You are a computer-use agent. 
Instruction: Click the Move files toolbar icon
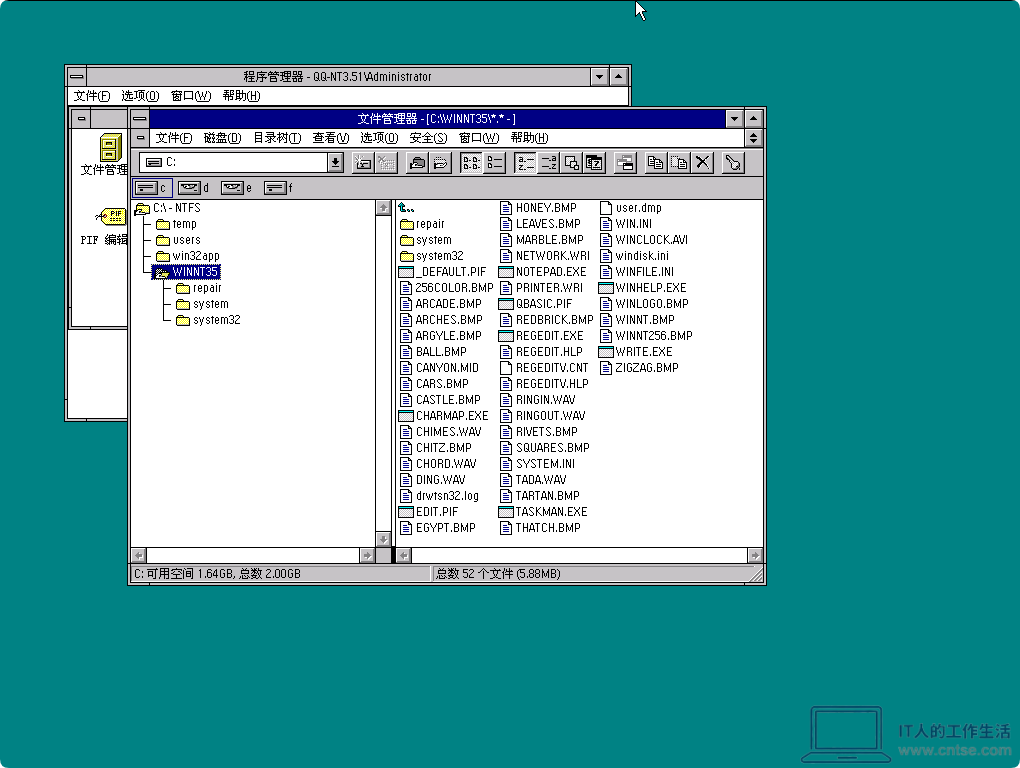point(679,163)
